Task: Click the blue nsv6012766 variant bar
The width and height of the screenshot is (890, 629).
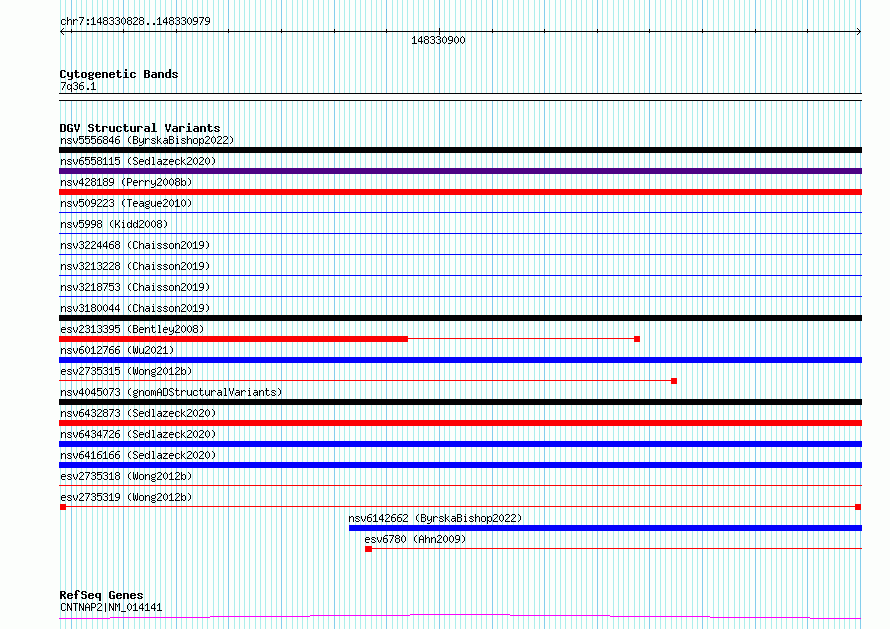Action: 460,360
